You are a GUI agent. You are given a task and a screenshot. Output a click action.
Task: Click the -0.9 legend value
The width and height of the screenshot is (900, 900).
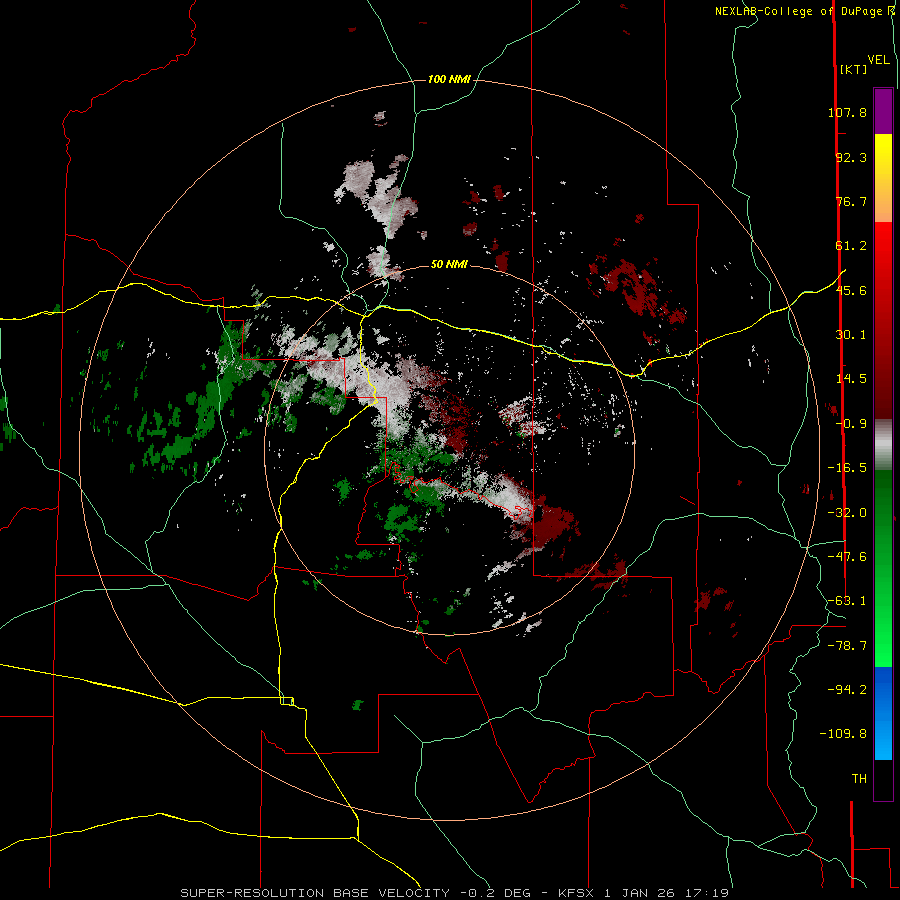(851, 424)
